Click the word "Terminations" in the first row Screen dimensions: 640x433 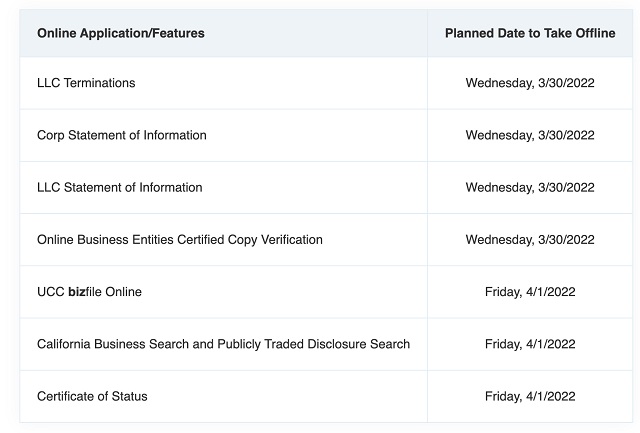pos(99,83)
